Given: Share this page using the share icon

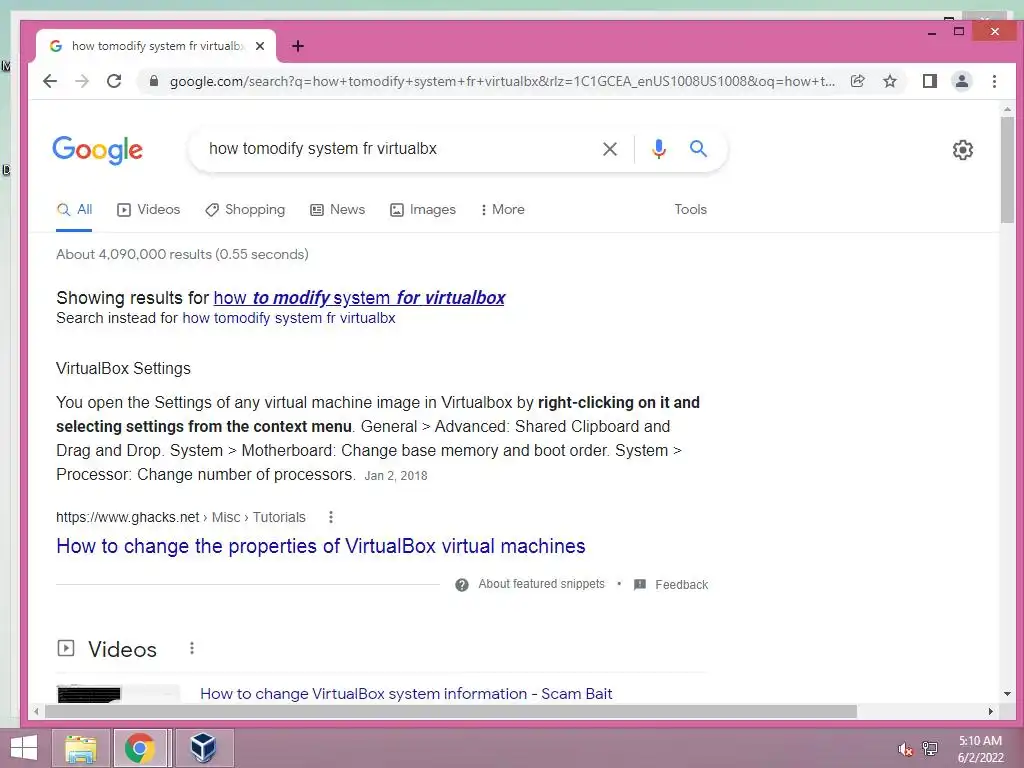Looking at the screenshot, I should coord(857,81).
